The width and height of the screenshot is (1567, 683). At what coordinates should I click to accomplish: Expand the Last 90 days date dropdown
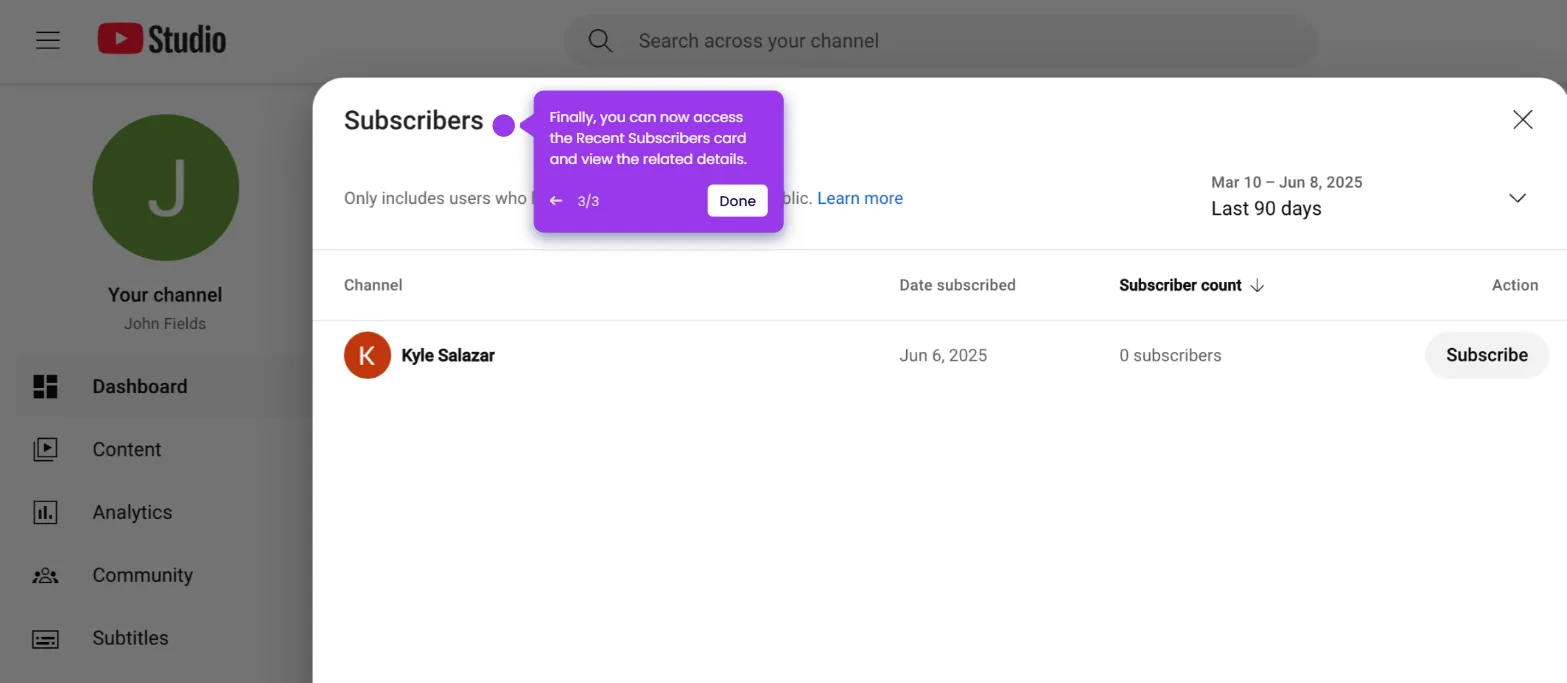tap(1368, 197)
